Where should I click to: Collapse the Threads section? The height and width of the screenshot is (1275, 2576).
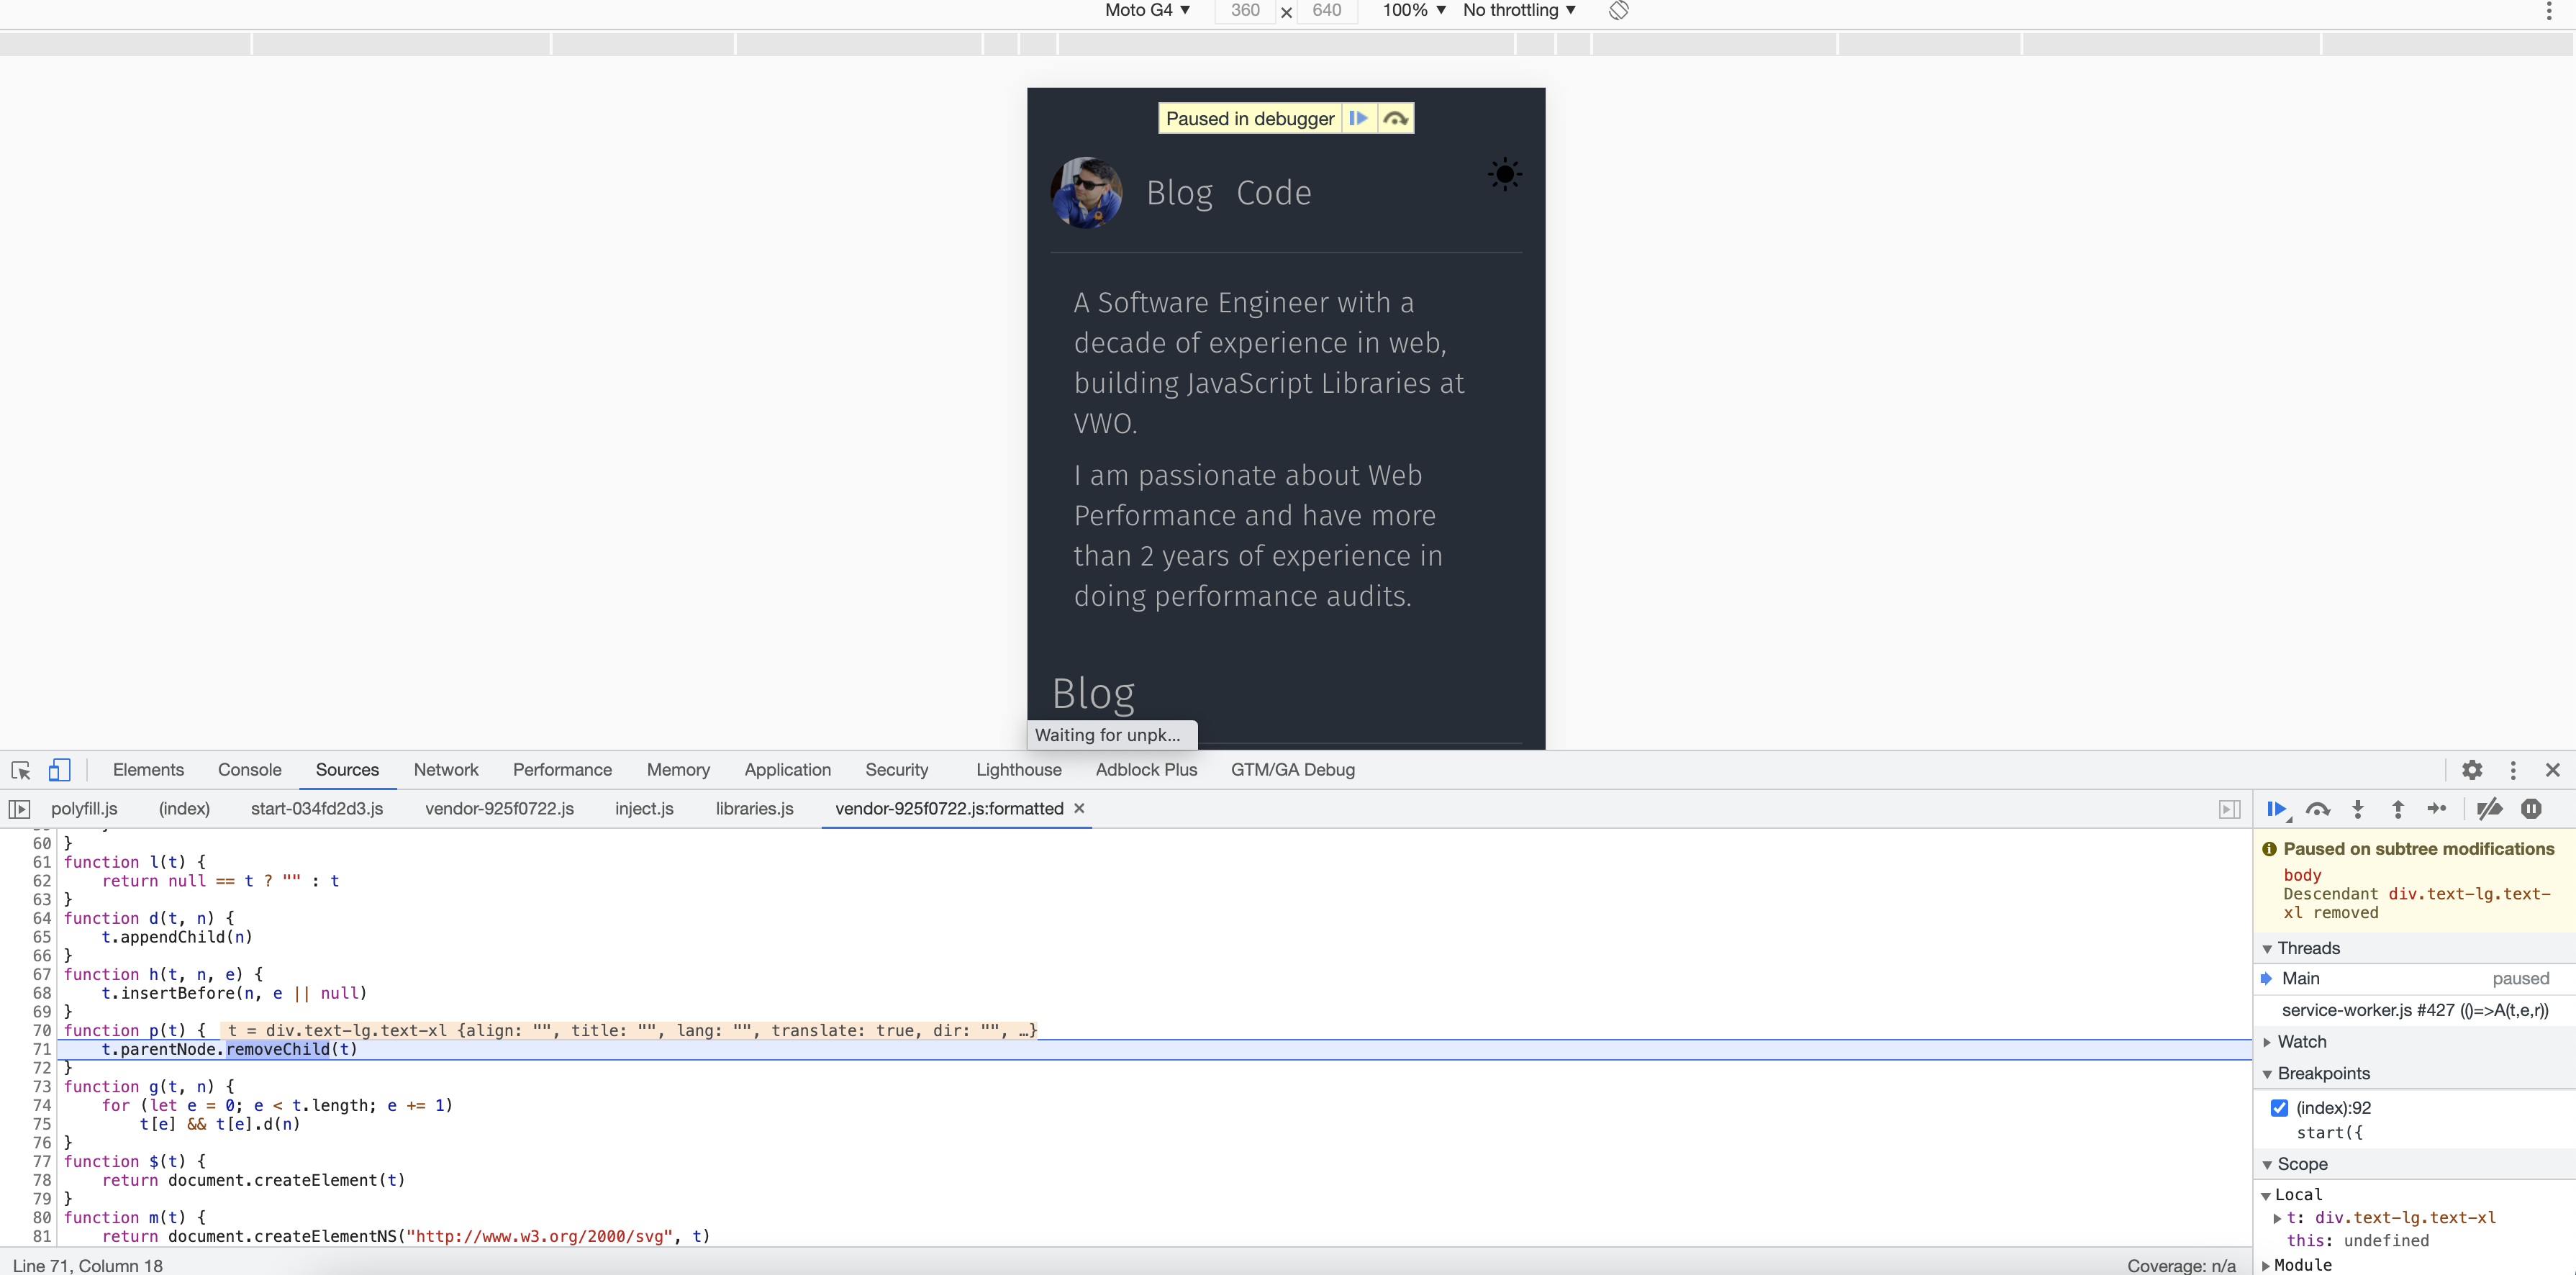click(x=2308, y=948)
